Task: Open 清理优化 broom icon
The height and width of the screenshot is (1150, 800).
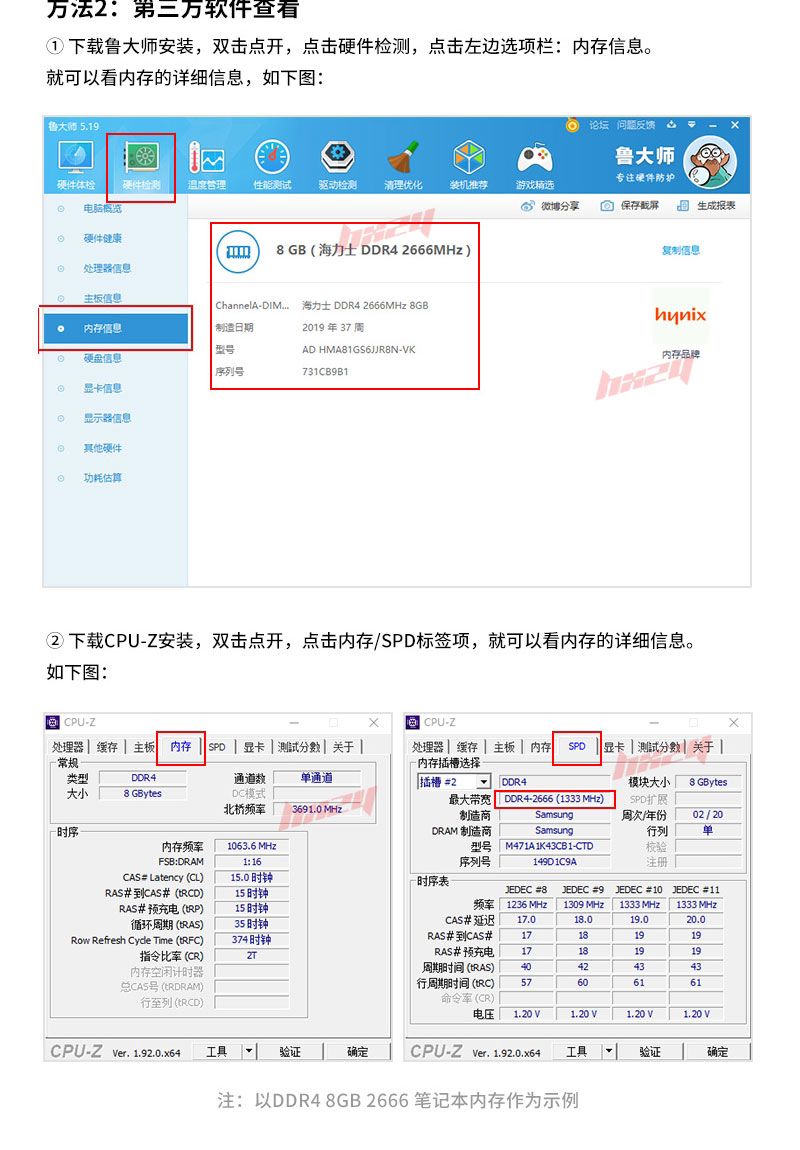Action: click(x=403, y=165)
